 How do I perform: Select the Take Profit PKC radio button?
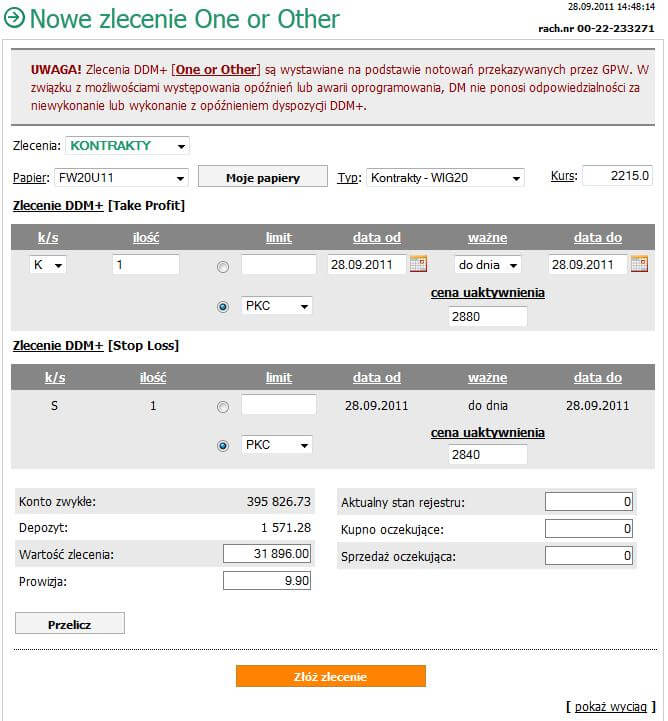coord(222,306)
